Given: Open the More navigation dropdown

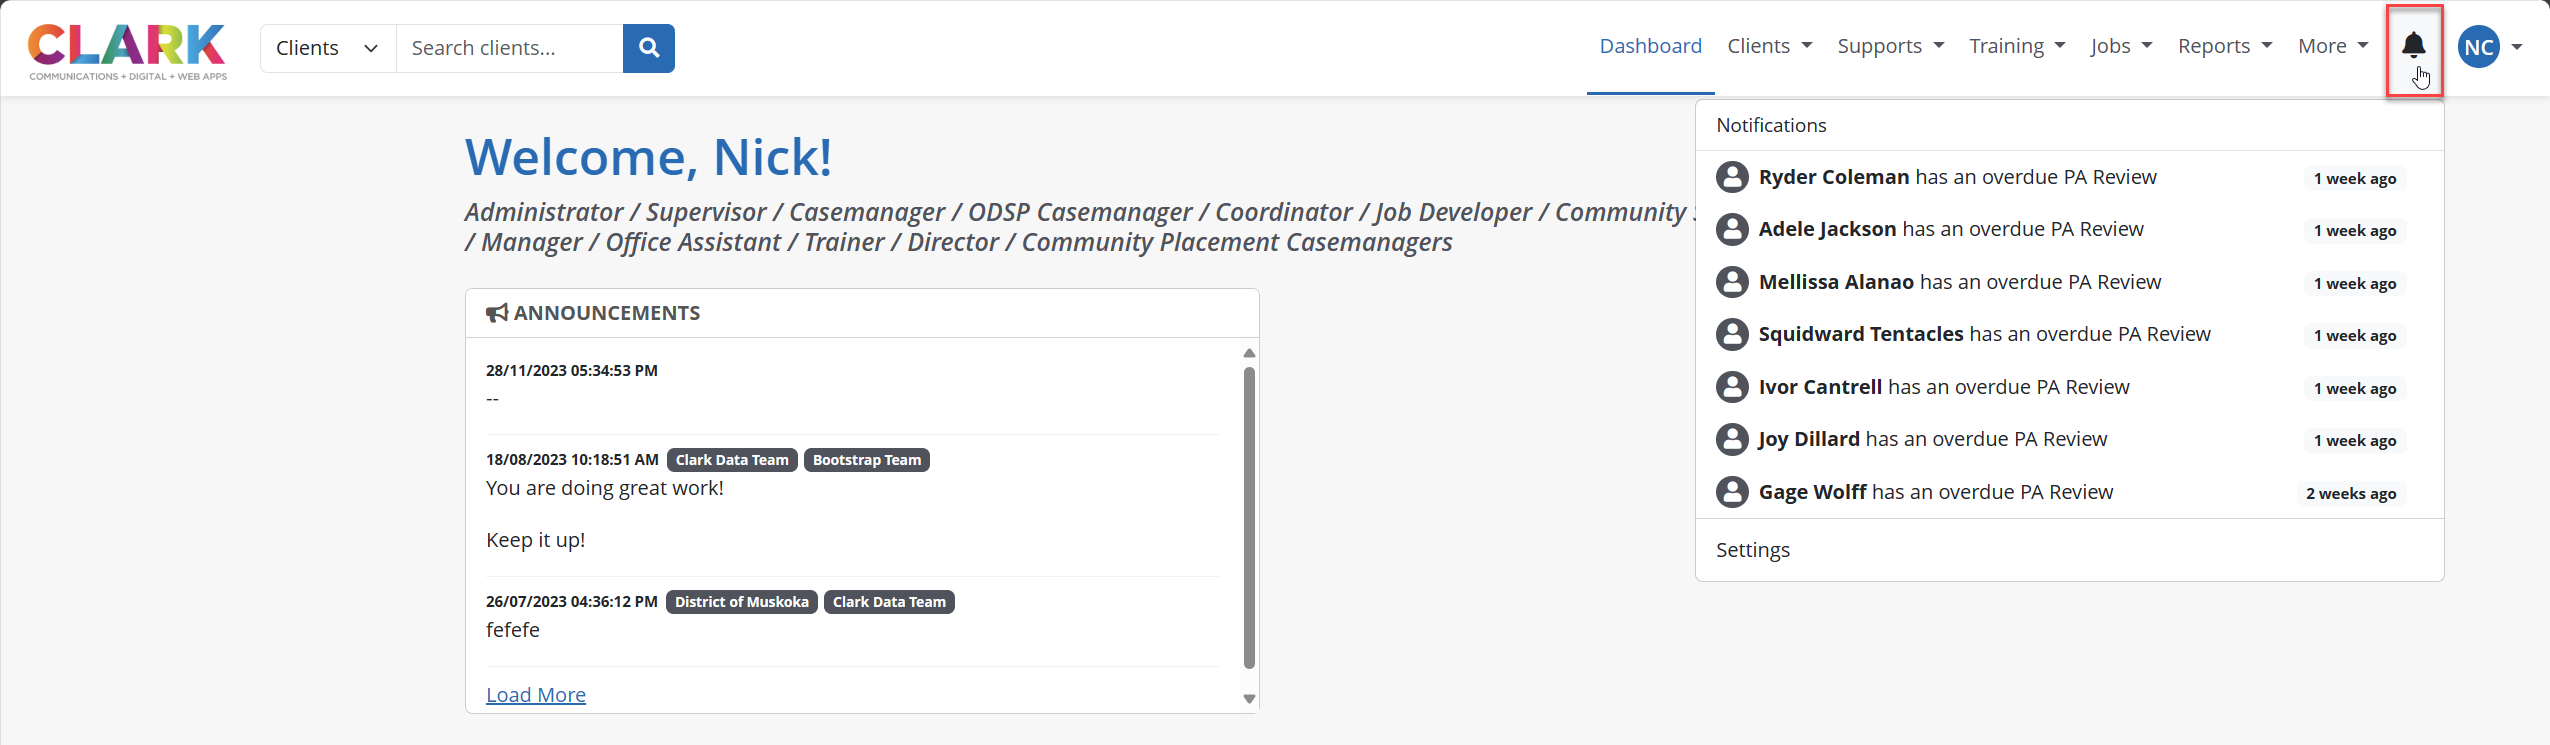Looking at the screenshot, I should 2332,46.
